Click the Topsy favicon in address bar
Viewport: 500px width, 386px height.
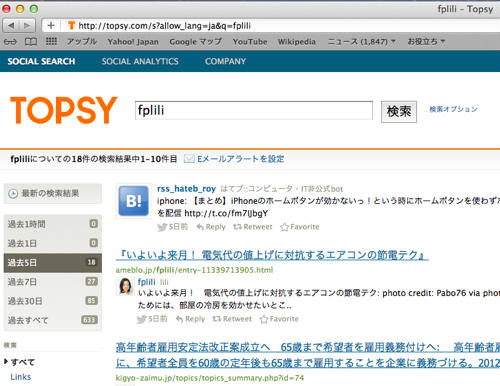71,25
